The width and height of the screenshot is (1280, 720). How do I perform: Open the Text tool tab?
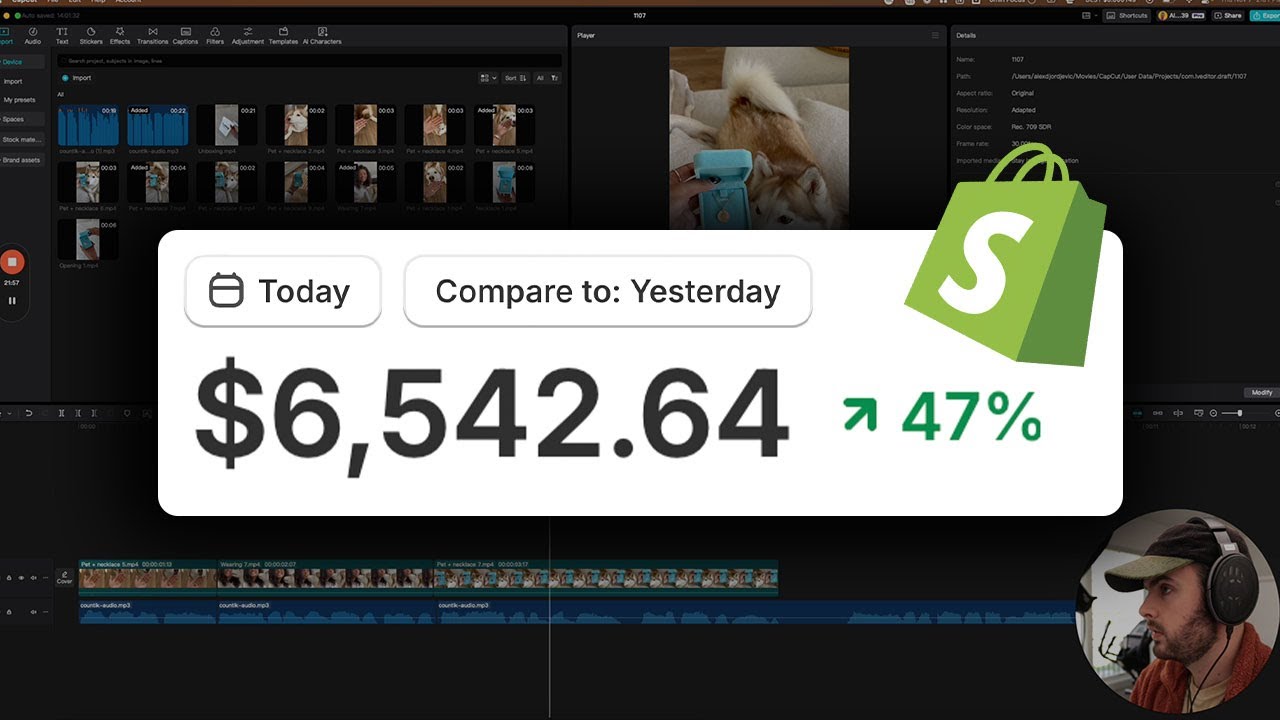62,36
